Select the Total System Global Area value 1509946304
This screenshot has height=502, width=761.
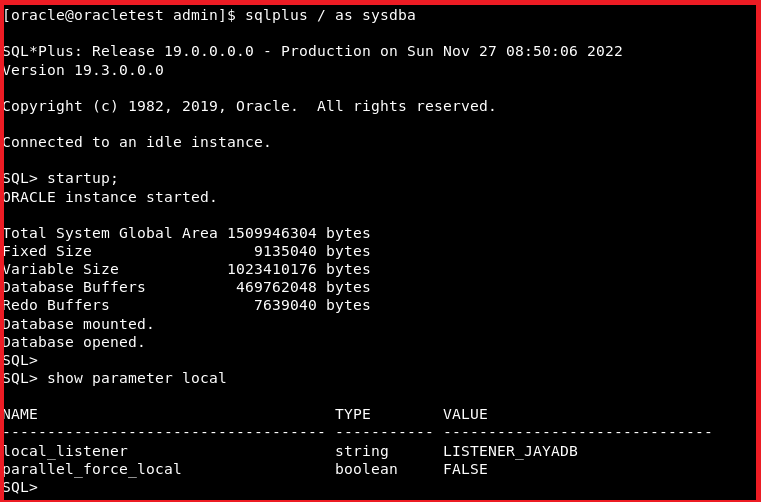[272, 233]
